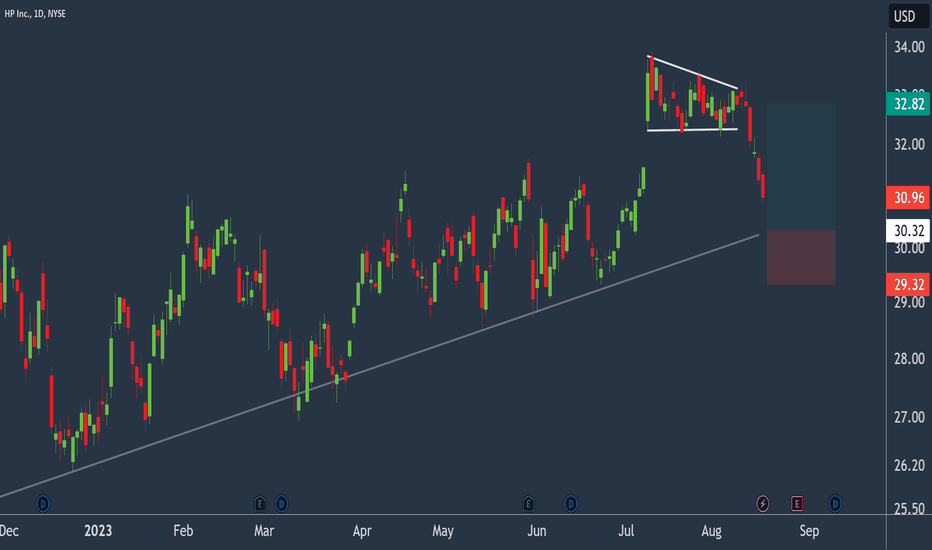The image size is (932, 550).
Task: Click the May label on the time axis
Action: click(443, 530)
